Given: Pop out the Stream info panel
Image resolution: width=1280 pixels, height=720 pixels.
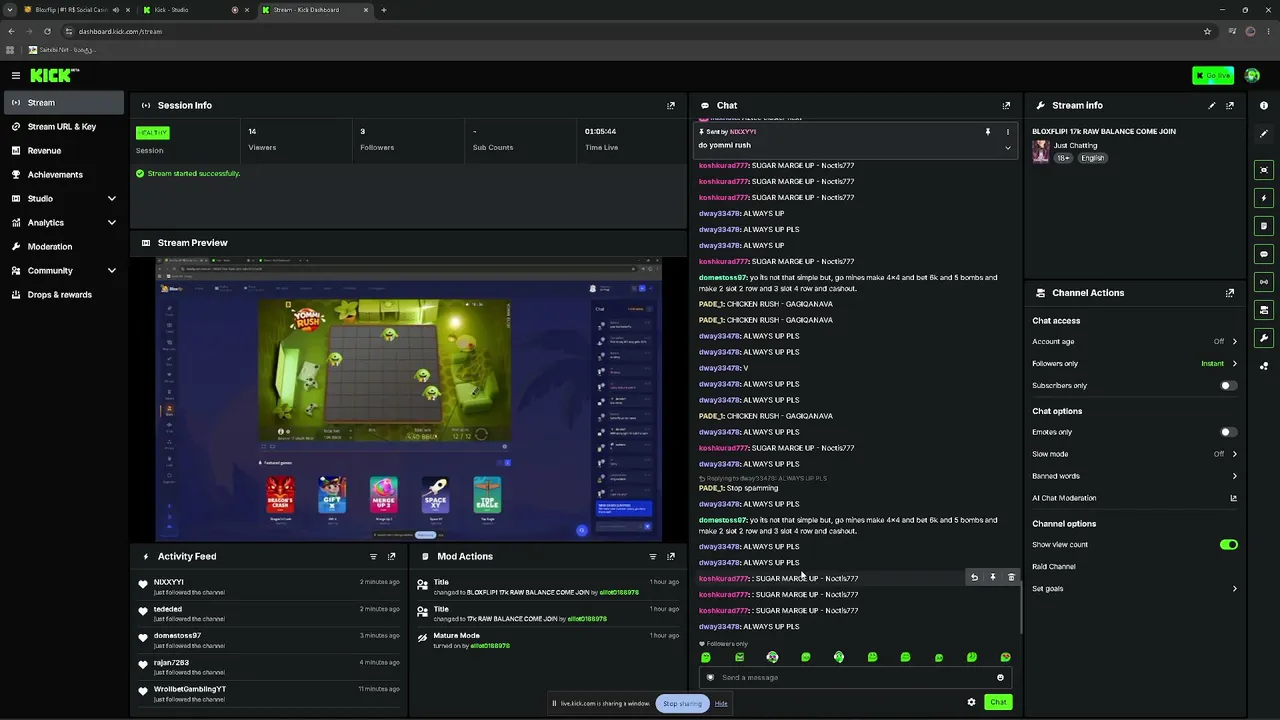Looking at the screenshot, I should click(1230, 105).
